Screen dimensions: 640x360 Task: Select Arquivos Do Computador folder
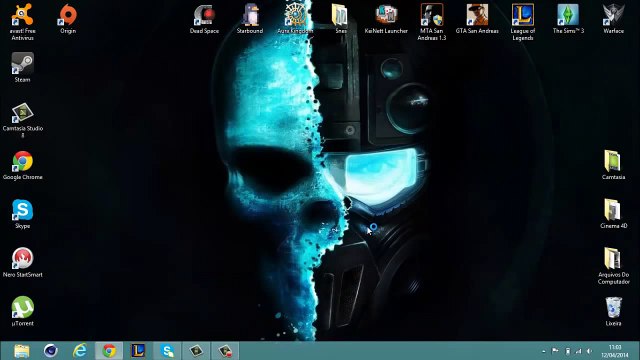[613, 266]
